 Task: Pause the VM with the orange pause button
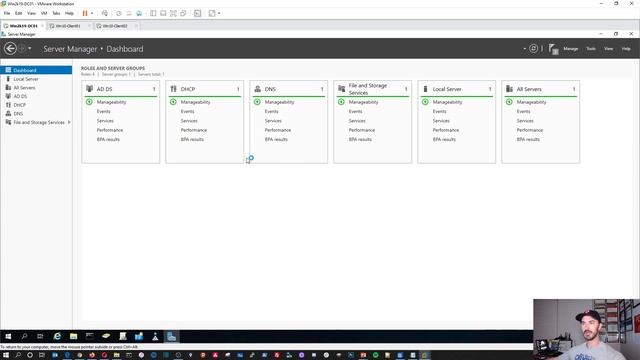point(85,13)
